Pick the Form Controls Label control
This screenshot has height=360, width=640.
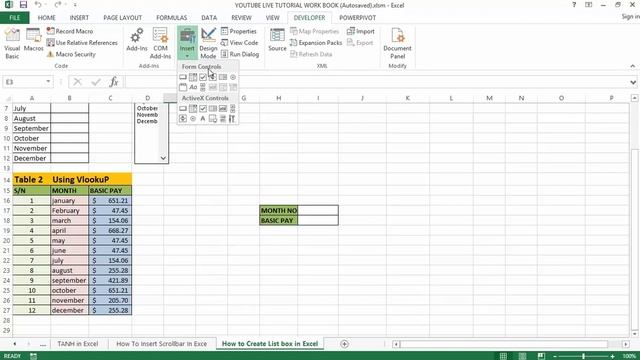tap(193, 87)
